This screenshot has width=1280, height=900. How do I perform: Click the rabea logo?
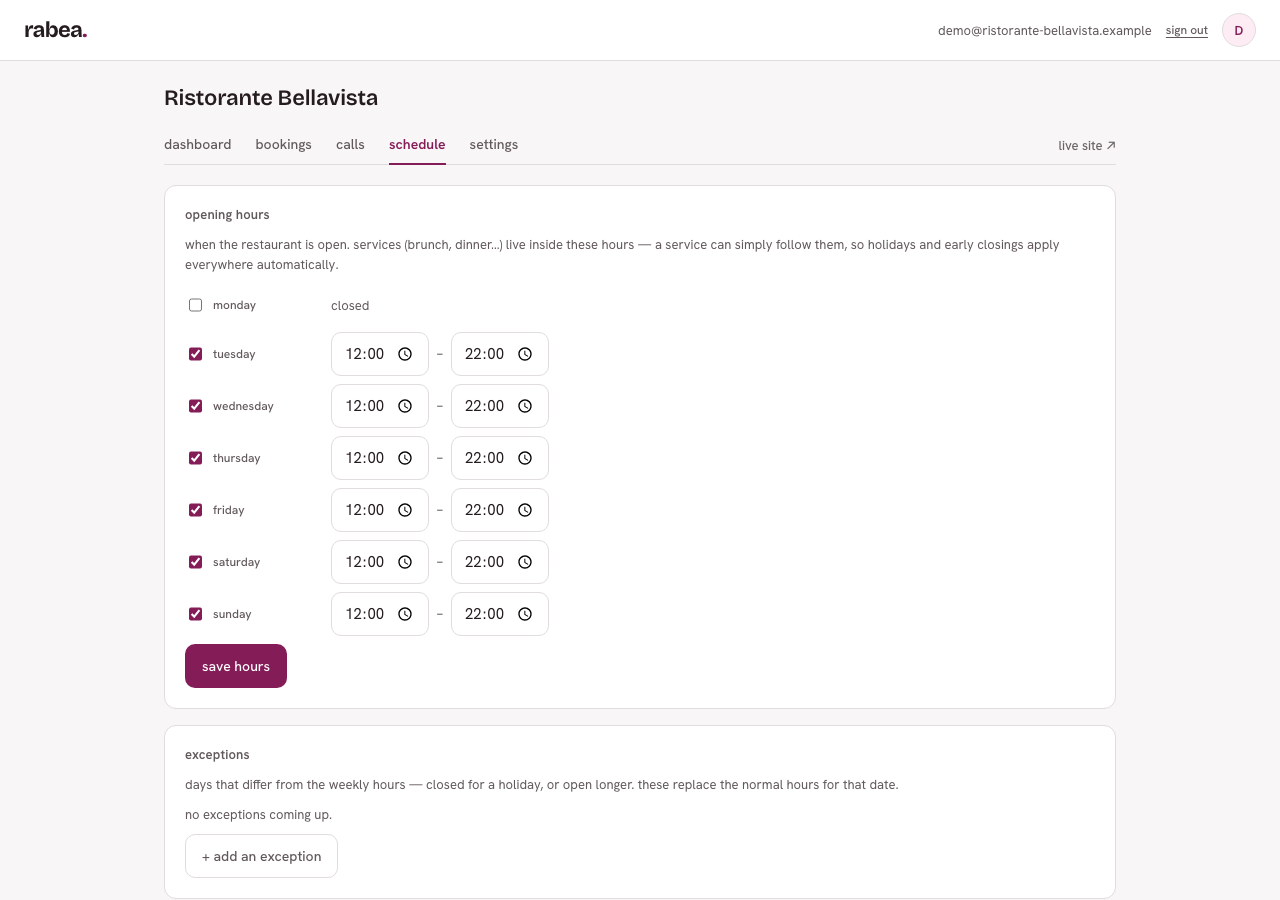click(x=56, y=30)
